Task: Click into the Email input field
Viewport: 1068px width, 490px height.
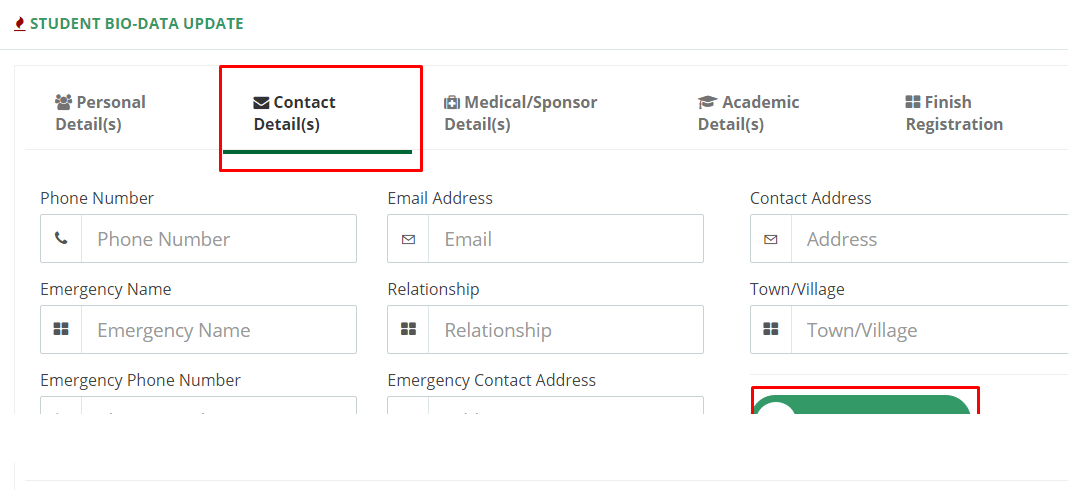Action: [x=565, y=239]
